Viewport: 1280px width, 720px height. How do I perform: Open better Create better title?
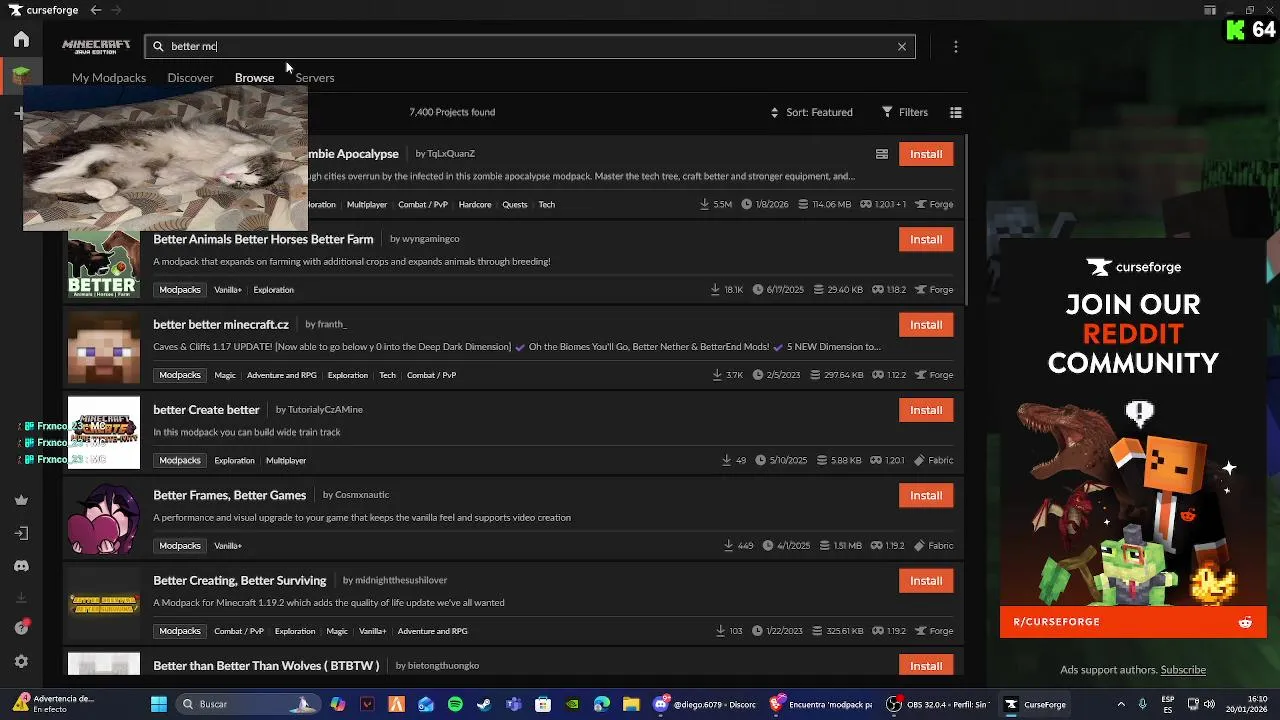[x=206, y=409]
